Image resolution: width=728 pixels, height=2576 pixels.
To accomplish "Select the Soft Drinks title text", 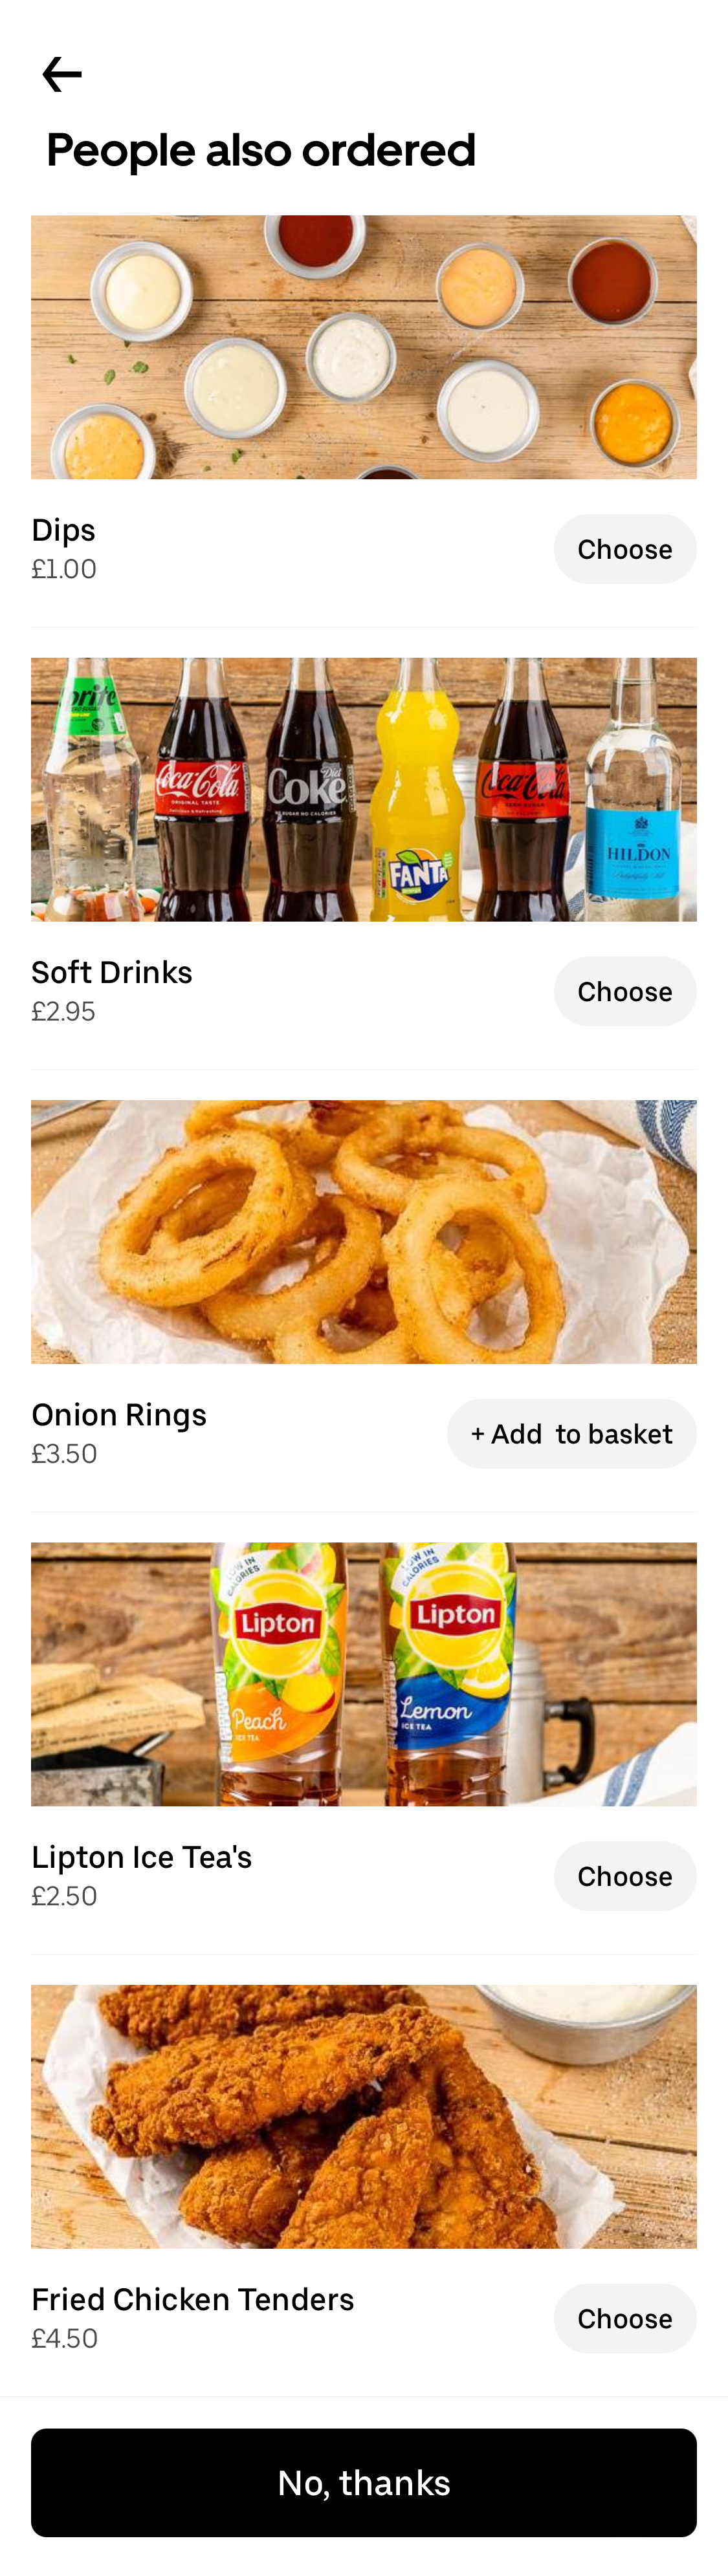I will 111,972.
